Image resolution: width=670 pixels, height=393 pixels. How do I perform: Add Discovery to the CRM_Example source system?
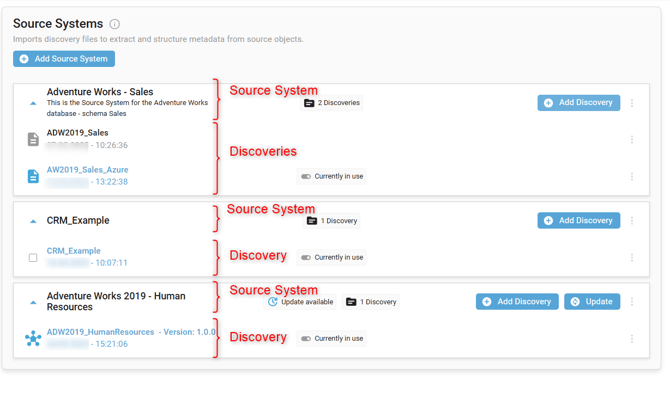(x=579, y=220)
